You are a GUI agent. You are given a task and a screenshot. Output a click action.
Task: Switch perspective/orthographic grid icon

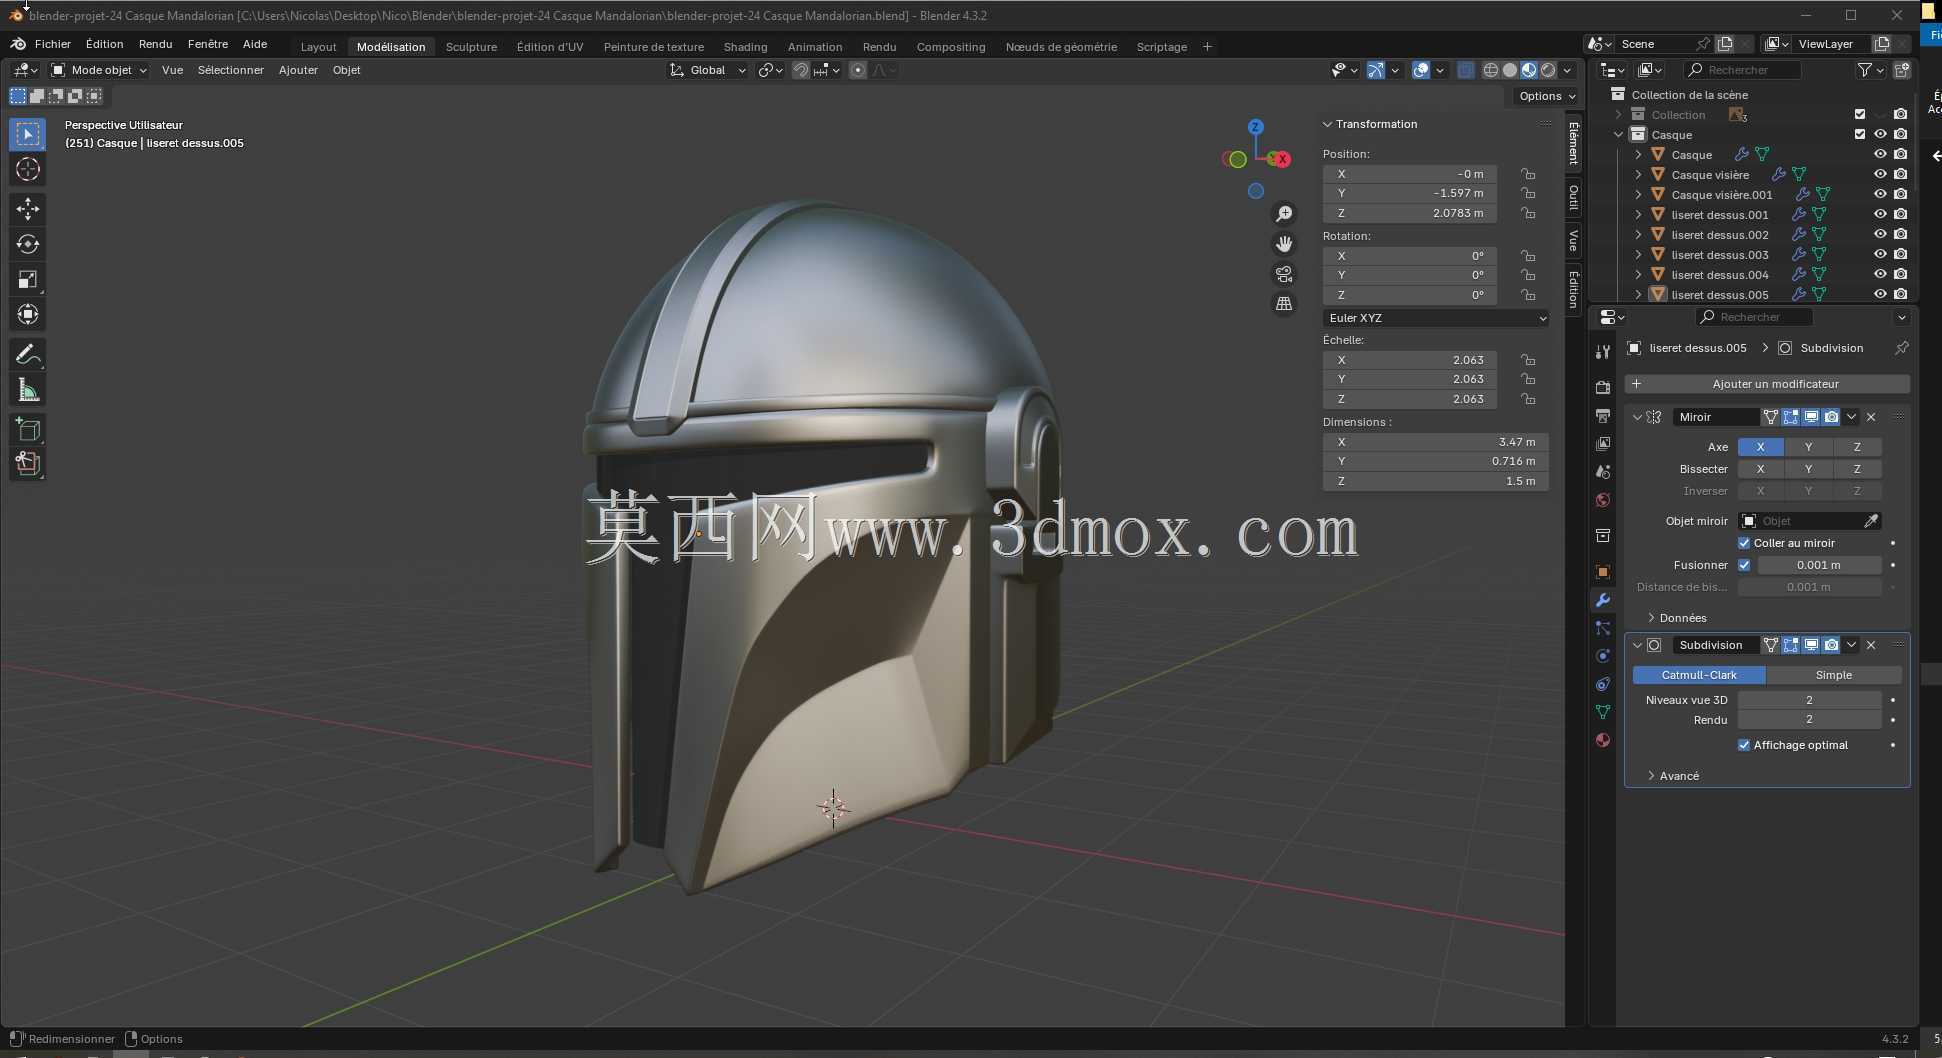(x=1284, y=304)
